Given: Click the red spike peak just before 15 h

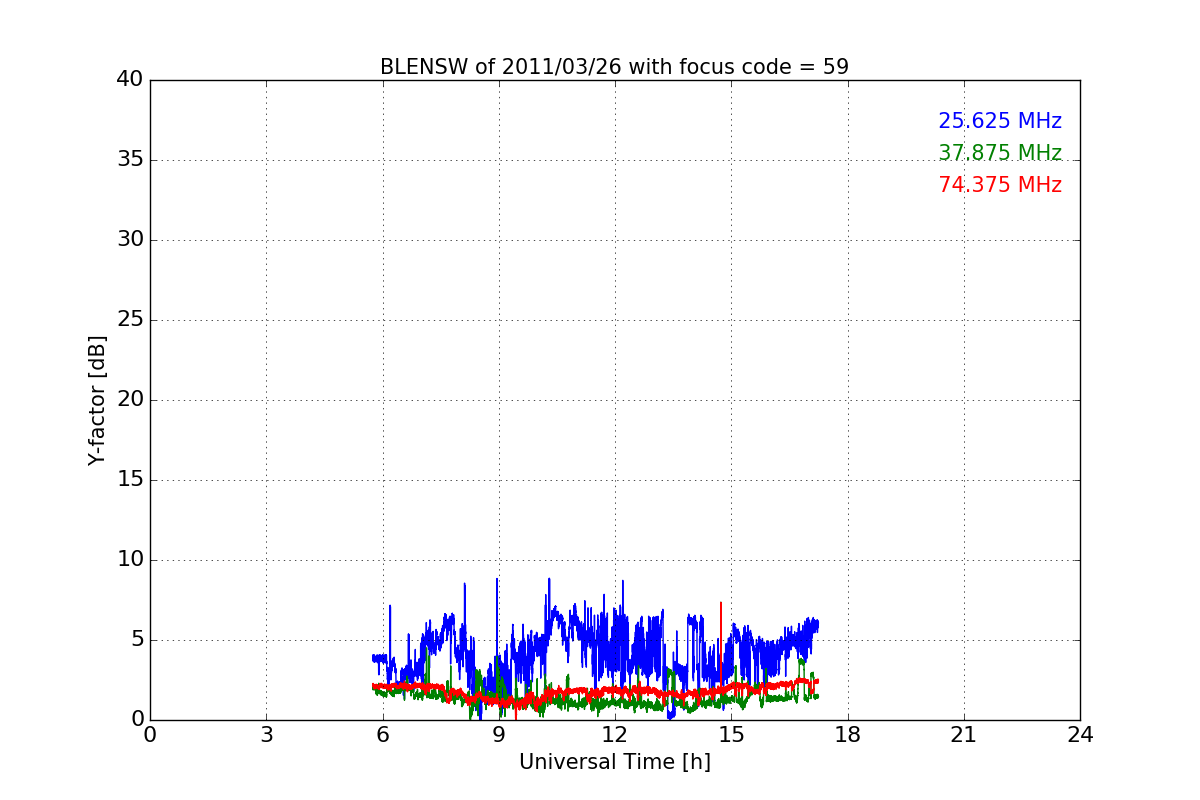Looking at the screenshot, I should pyautogui.click(x=721, y=603).
